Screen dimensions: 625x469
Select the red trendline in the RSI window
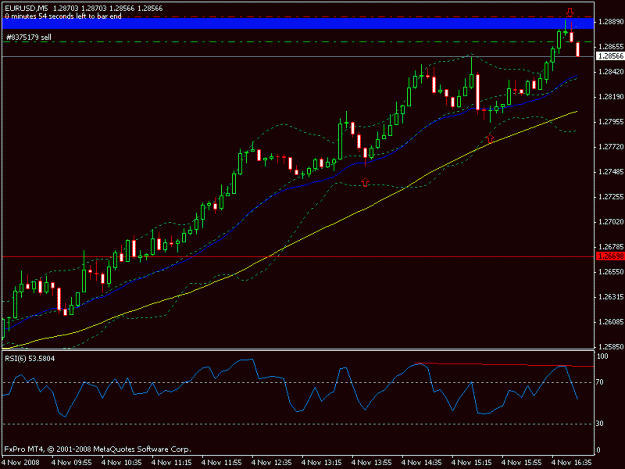coord(504,365)
